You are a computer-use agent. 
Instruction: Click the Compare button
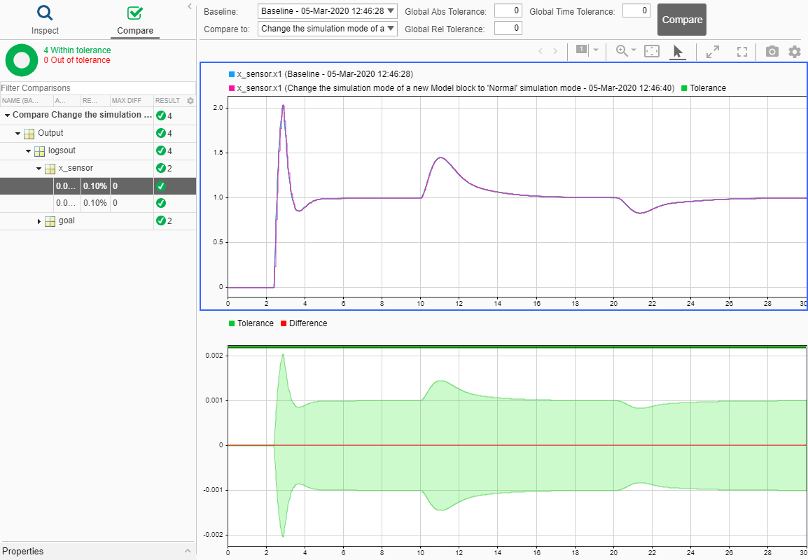682,20
